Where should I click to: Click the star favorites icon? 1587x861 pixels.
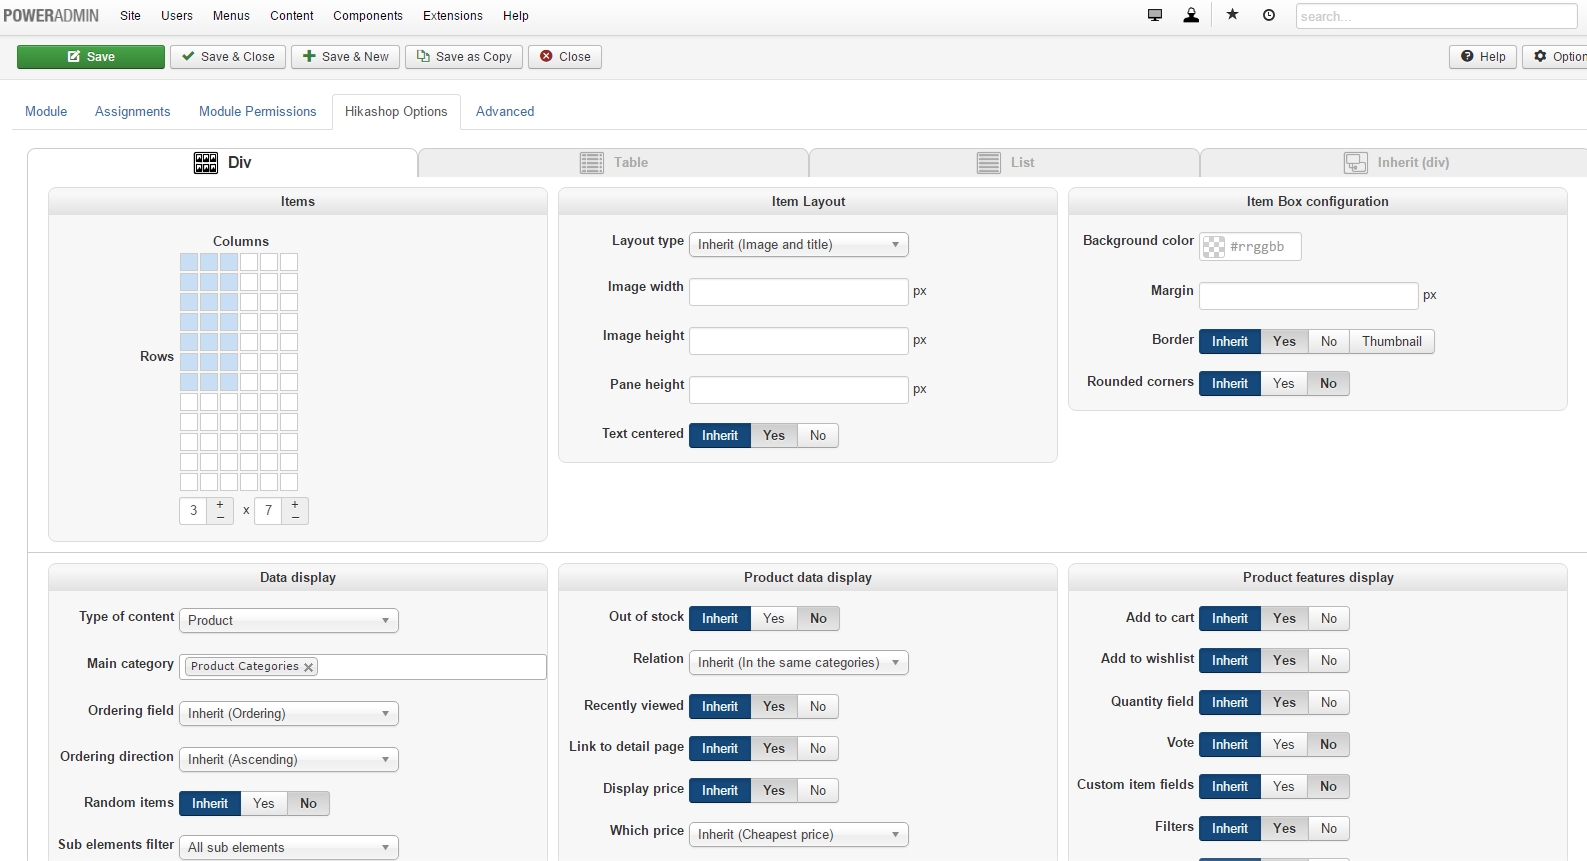click(1233, 15)
